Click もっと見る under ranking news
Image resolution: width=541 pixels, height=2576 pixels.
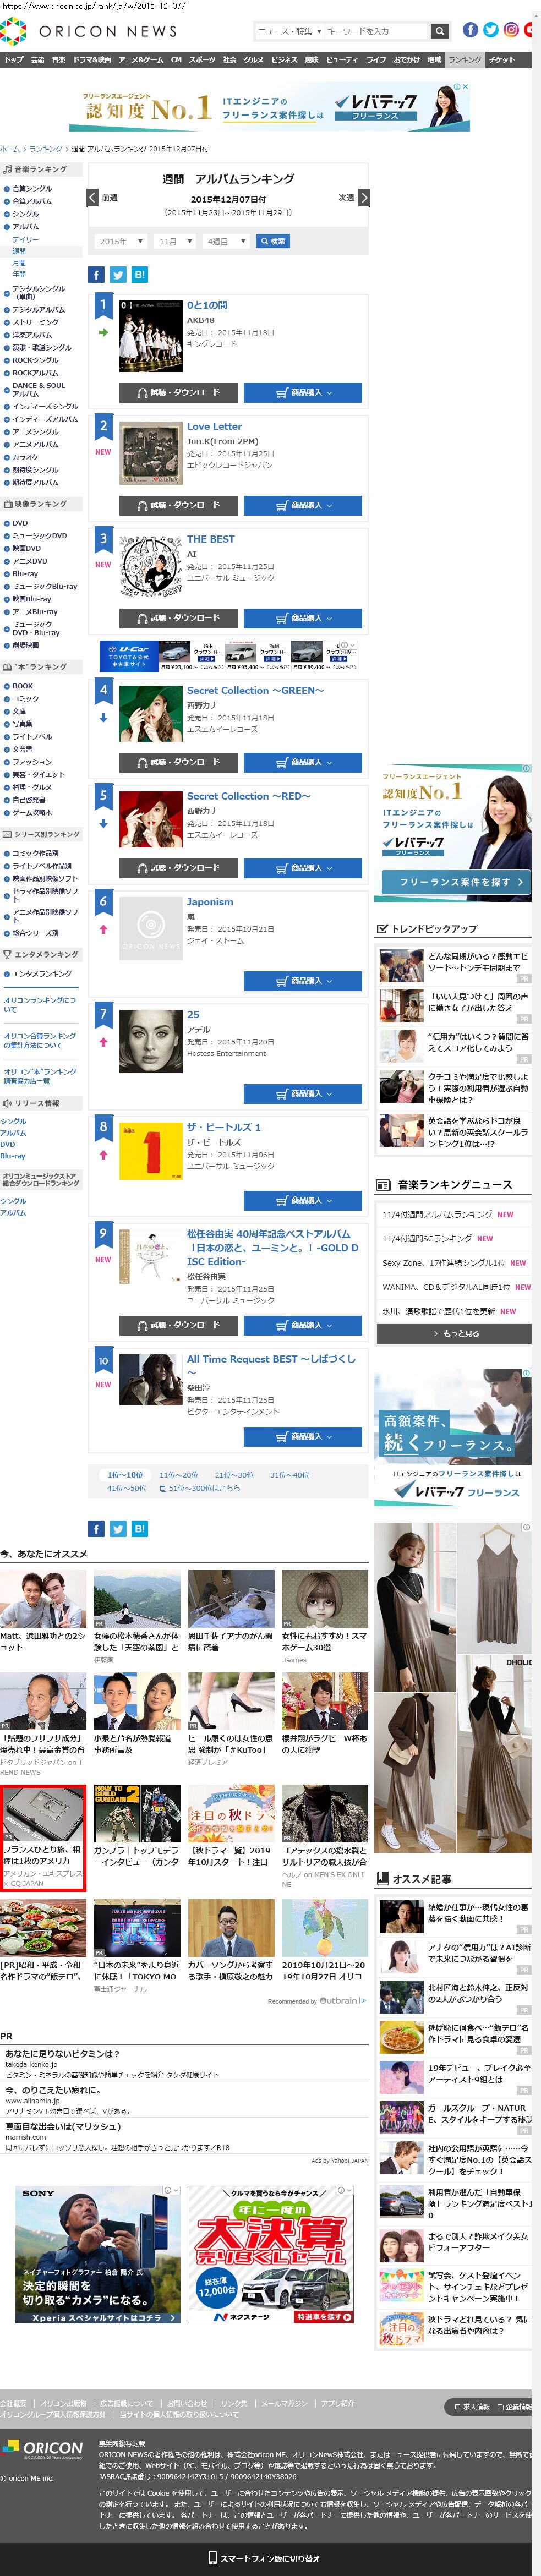coord(455,1333)
